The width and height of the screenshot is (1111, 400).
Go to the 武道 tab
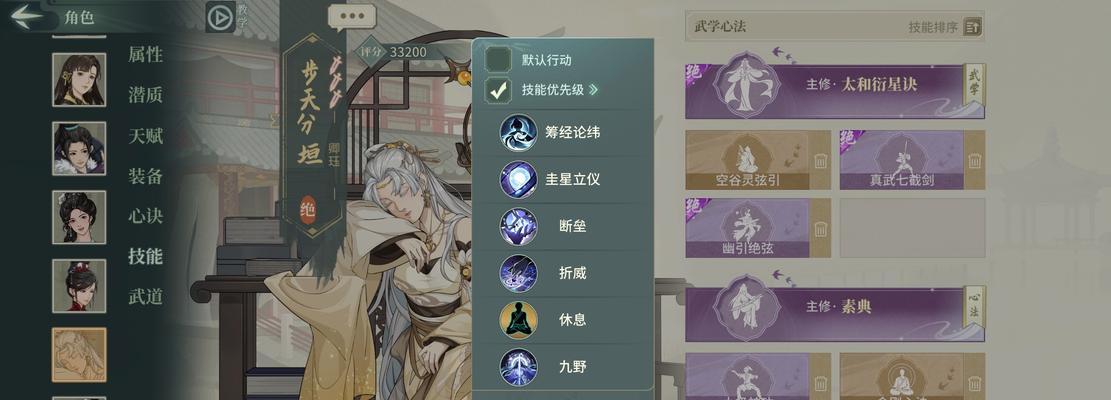tap(145, 297)
